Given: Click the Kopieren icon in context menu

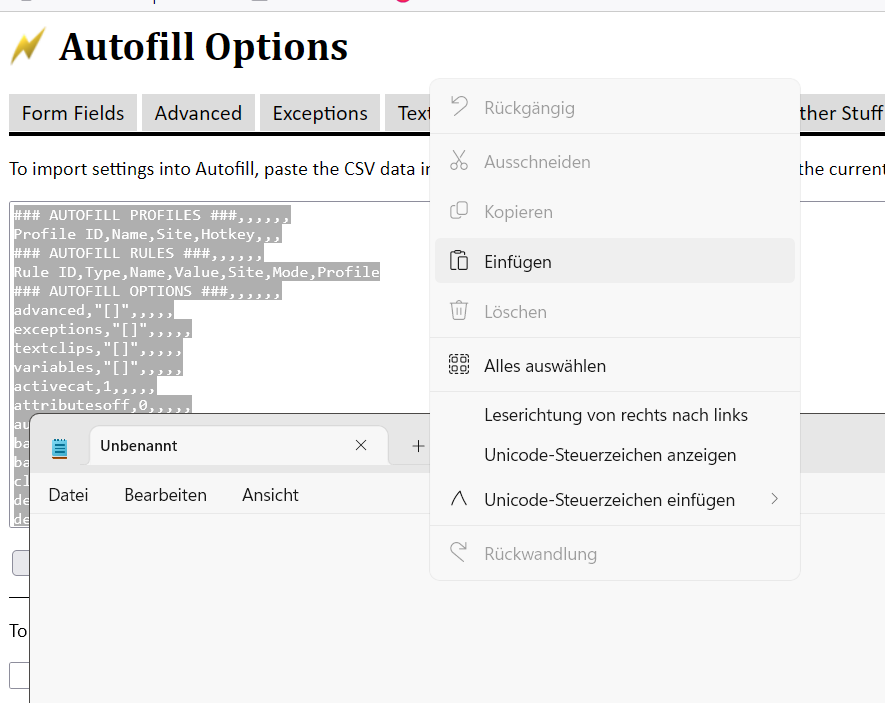Looking at the screenshot, I should click(459, 211).
